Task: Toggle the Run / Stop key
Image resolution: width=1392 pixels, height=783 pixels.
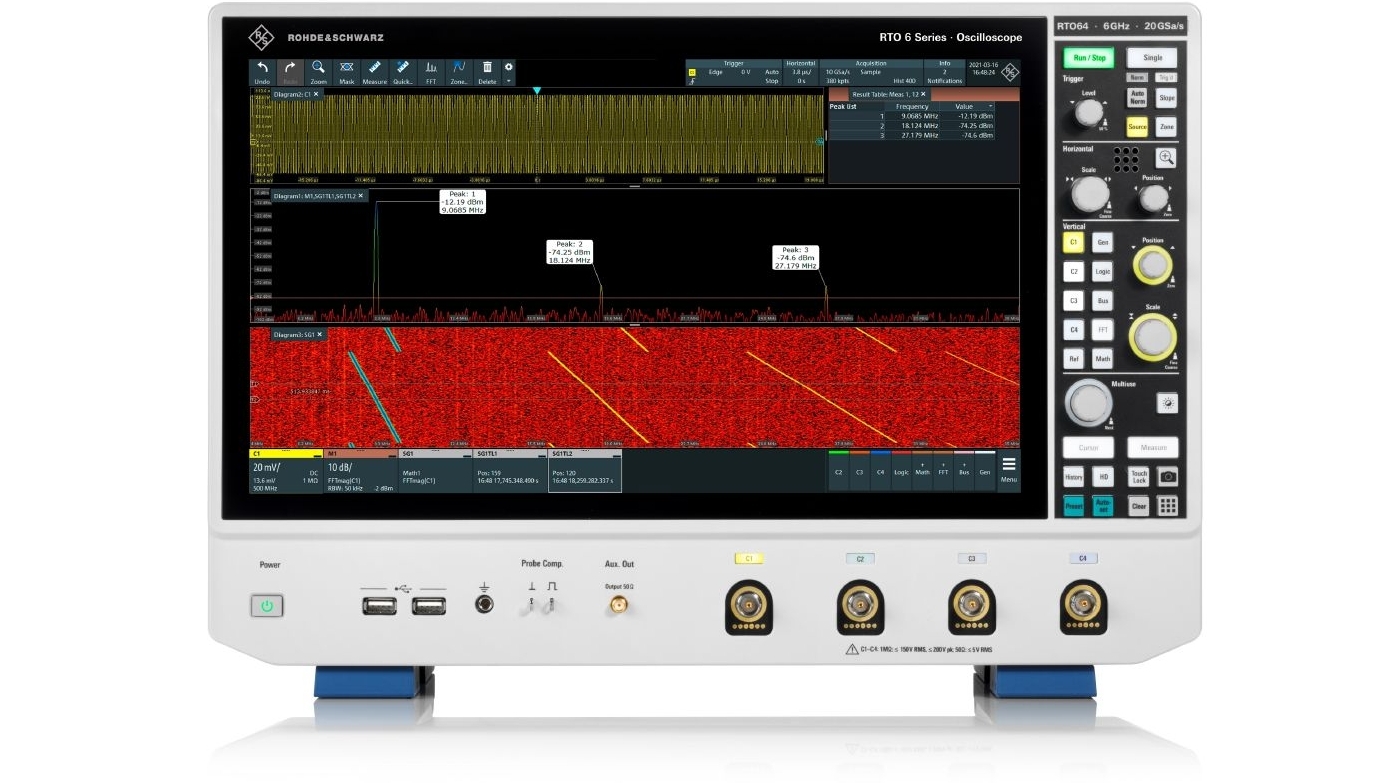Action: (x=1089, y=58)
